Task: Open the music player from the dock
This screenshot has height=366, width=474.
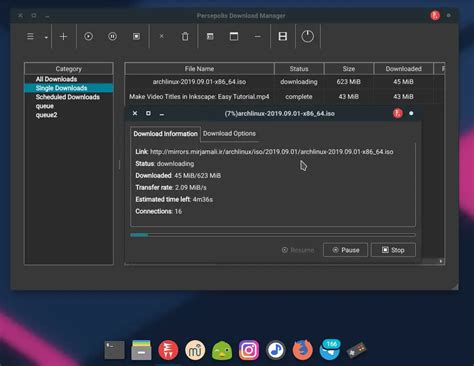Action: pos(276,350)
